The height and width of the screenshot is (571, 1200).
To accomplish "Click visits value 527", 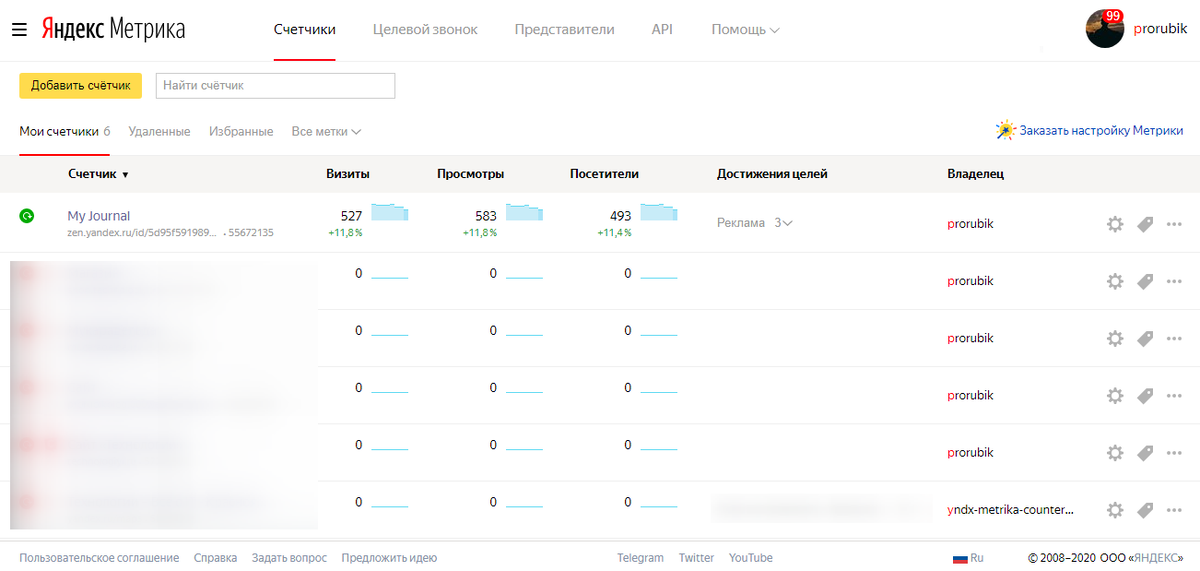I will coord(351,216).
